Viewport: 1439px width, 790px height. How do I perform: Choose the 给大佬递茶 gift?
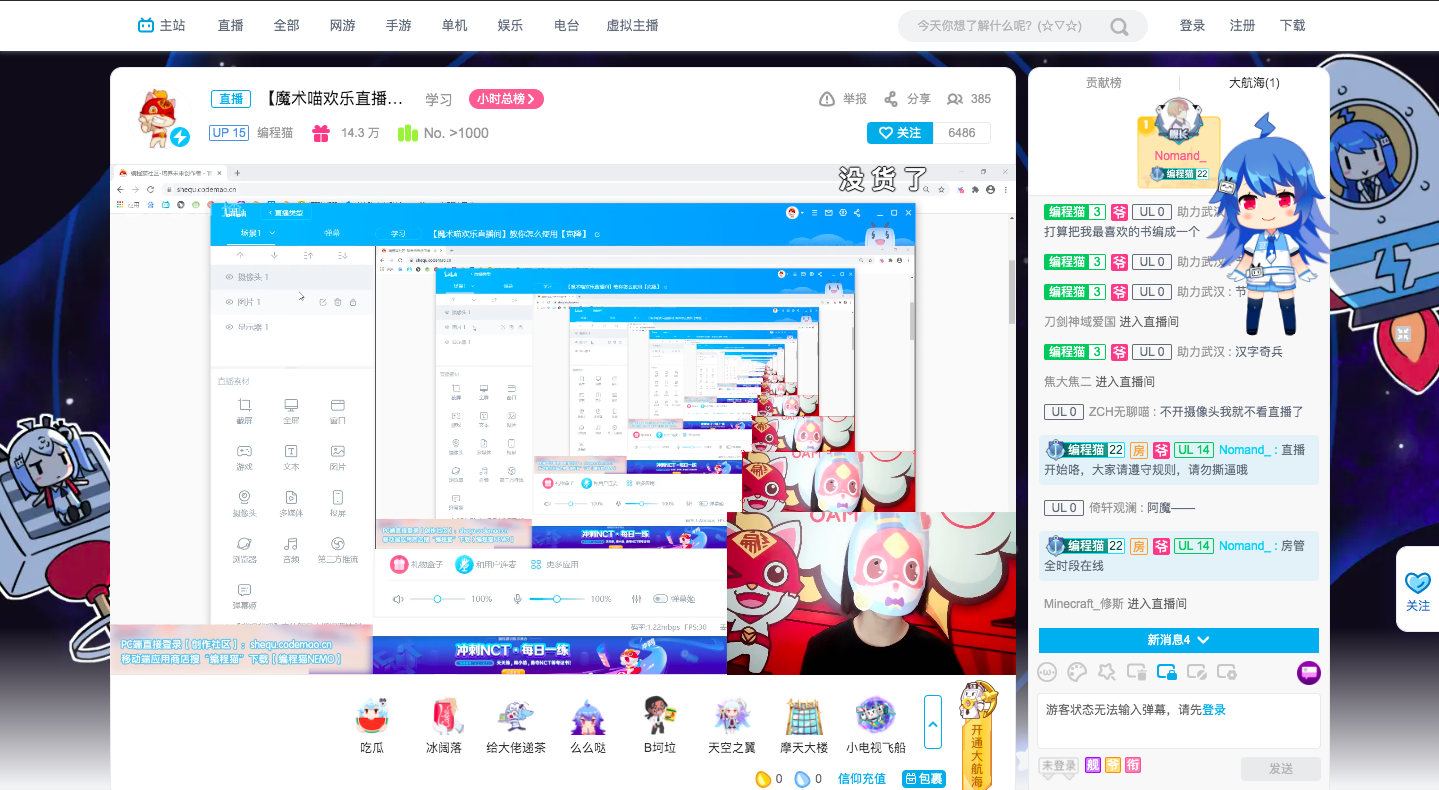pyautogui.click(x=516, y=725)
